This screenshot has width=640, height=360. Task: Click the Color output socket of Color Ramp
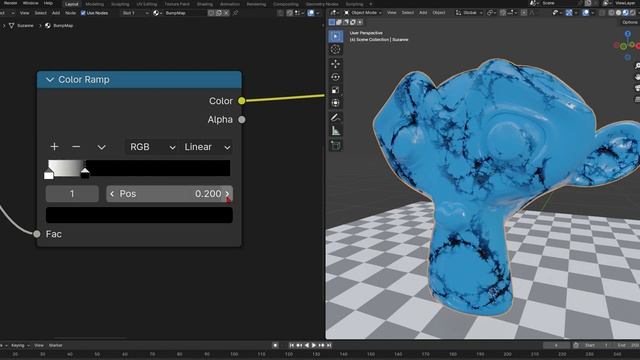coord(242,101)
